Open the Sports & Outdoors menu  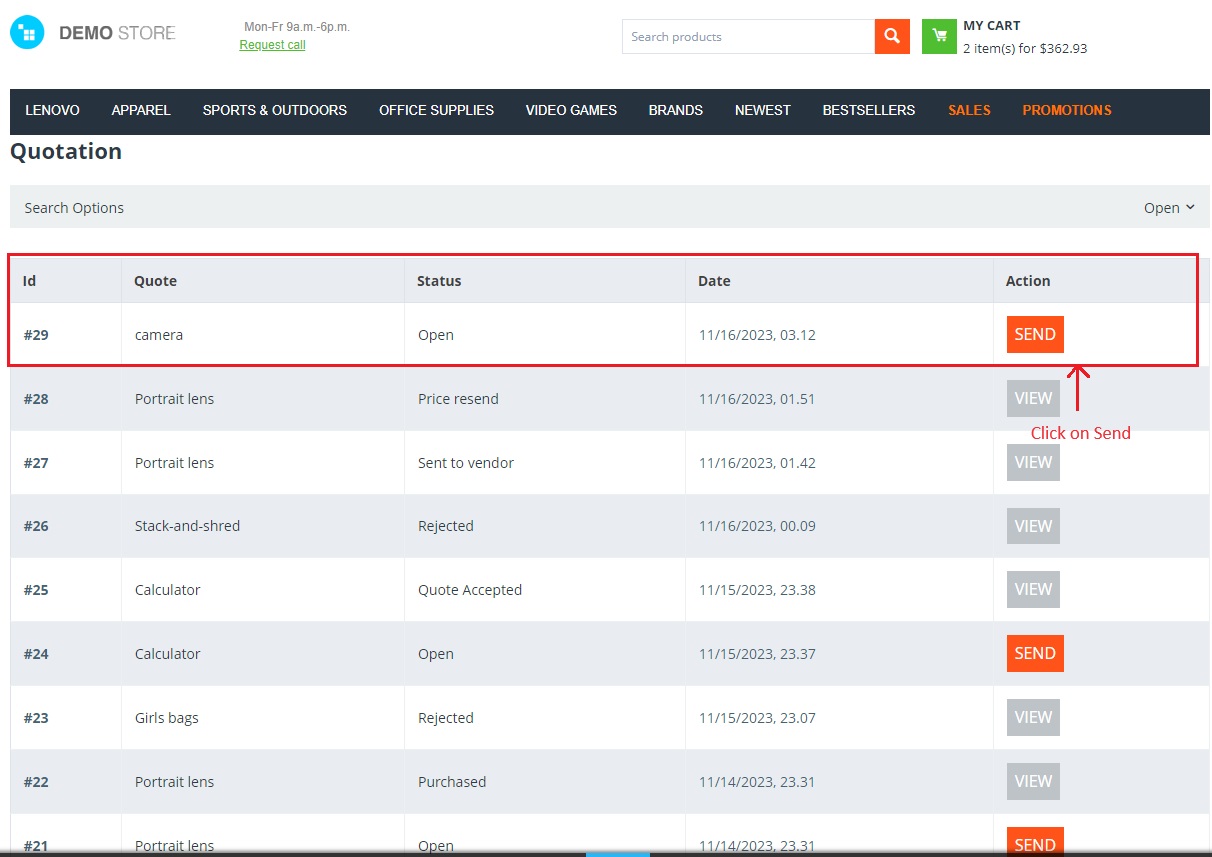[x=275, y=110]
